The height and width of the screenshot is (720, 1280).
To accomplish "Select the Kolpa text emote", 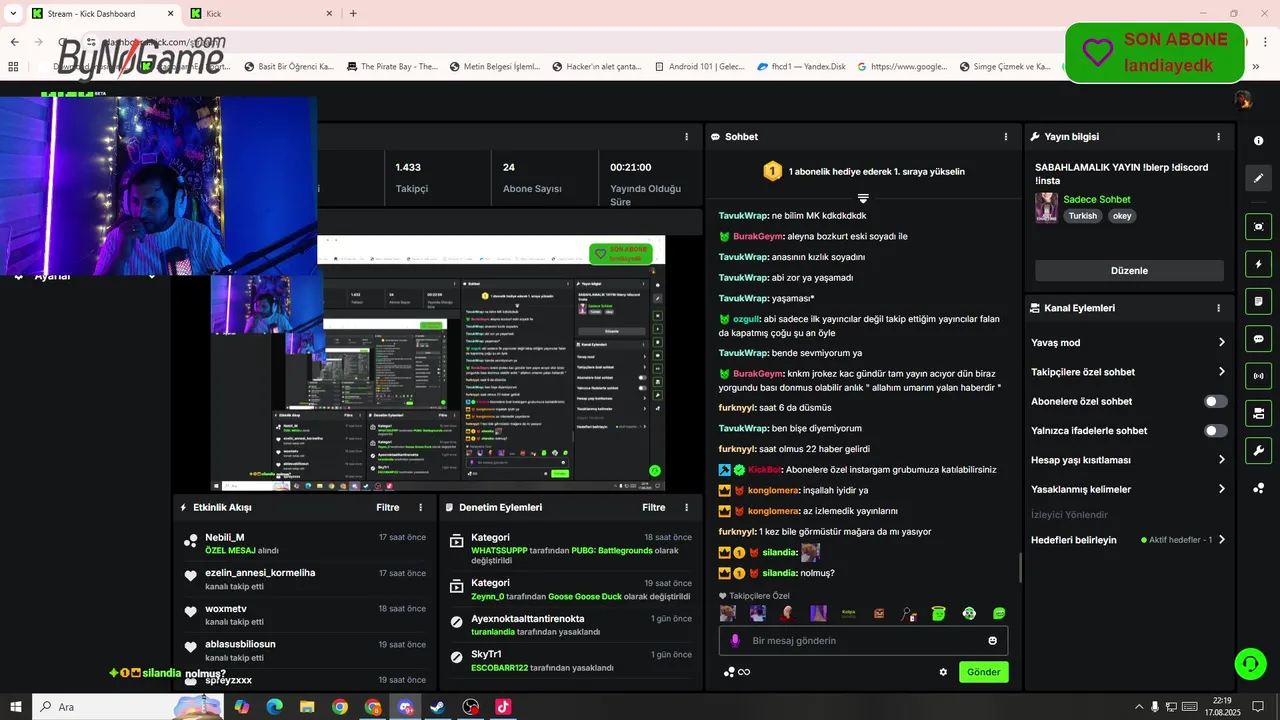I will (x=848, y=613).
